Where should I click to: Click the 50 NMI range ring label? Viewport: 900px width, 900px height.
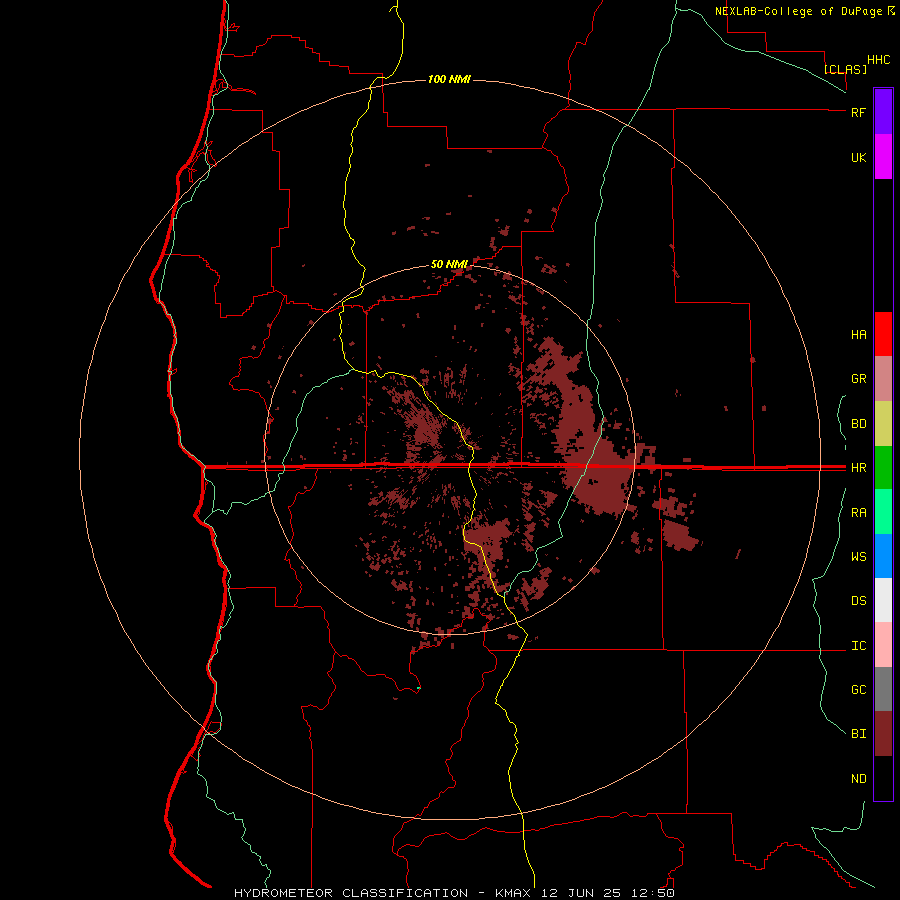(x=449, y=264)
